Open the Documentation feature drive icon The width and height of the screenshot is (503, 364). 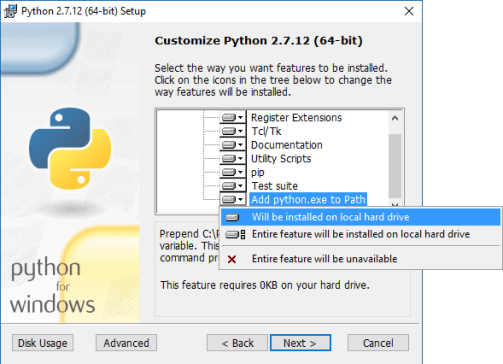click(x=233, y=145)
